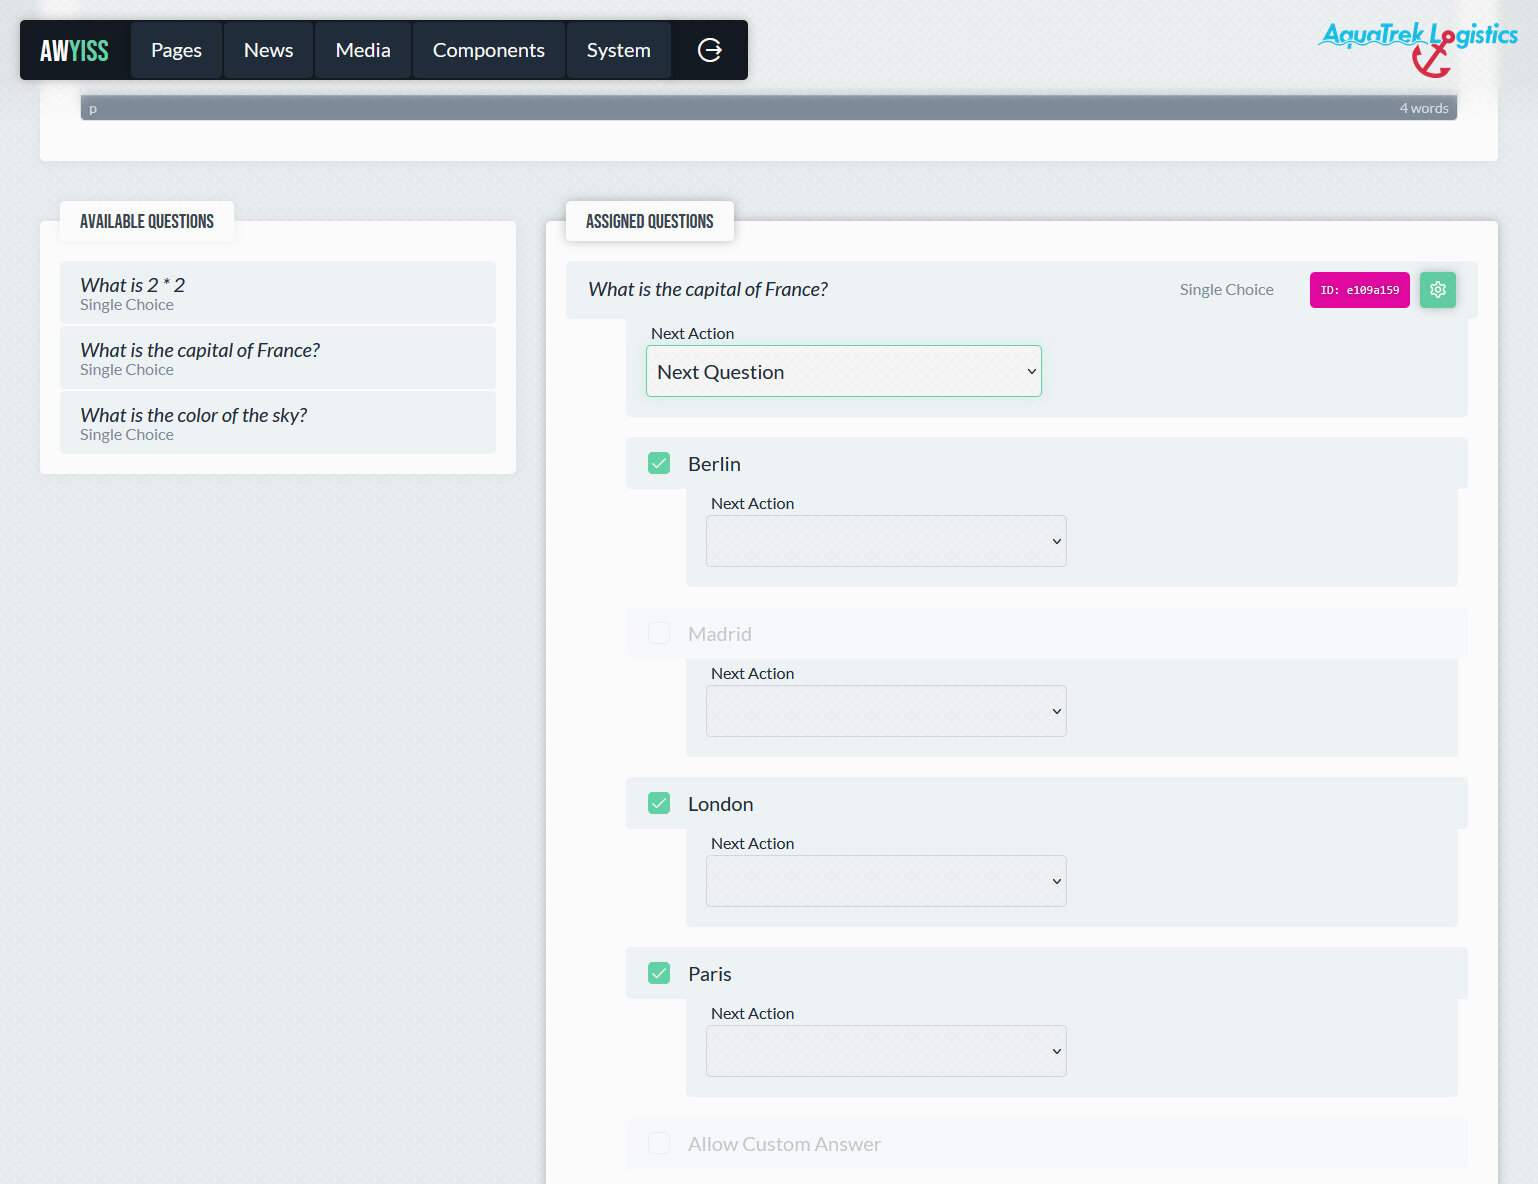Uncheck the Berlin answer checkbox

(x=659, y=463)
